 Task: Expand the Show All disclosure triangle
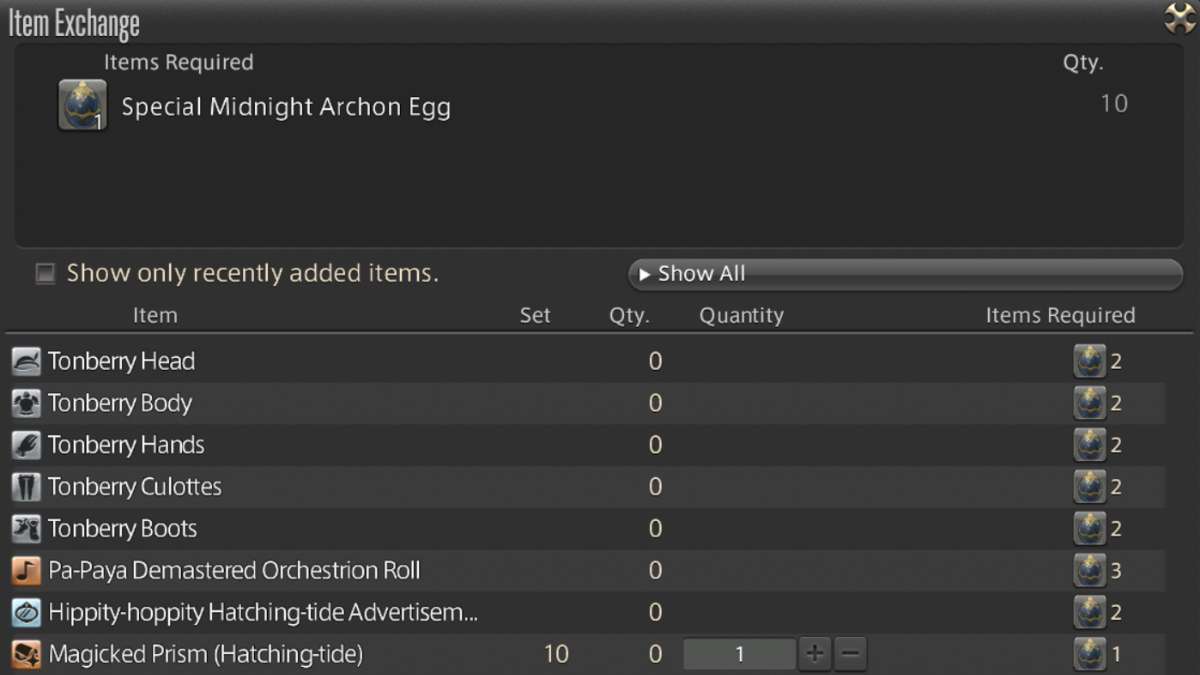coord(644,273)
